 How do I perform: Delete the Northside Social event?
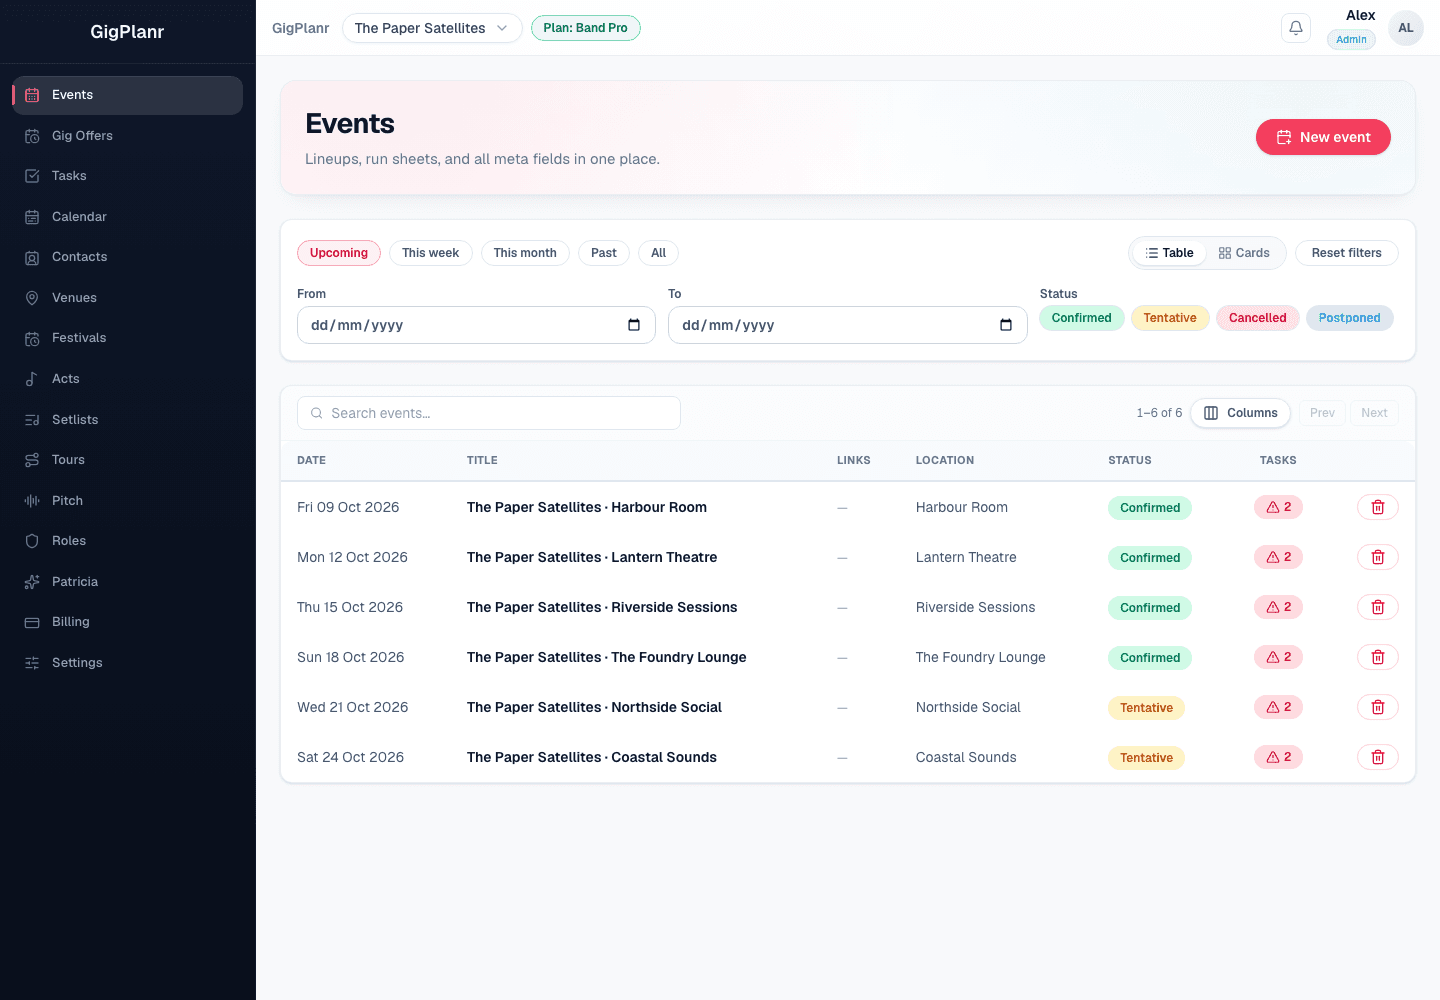coord(1378,707)
